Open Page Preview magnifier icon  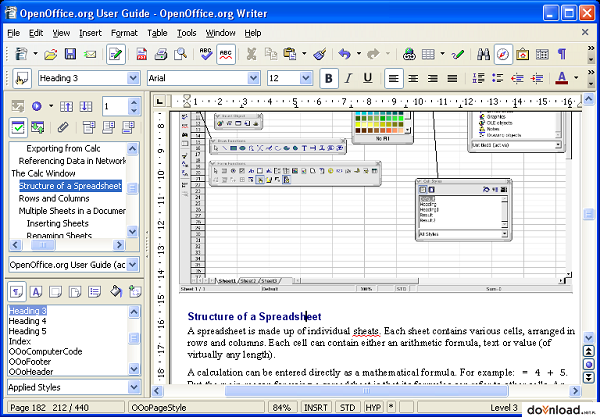[180, 54]
